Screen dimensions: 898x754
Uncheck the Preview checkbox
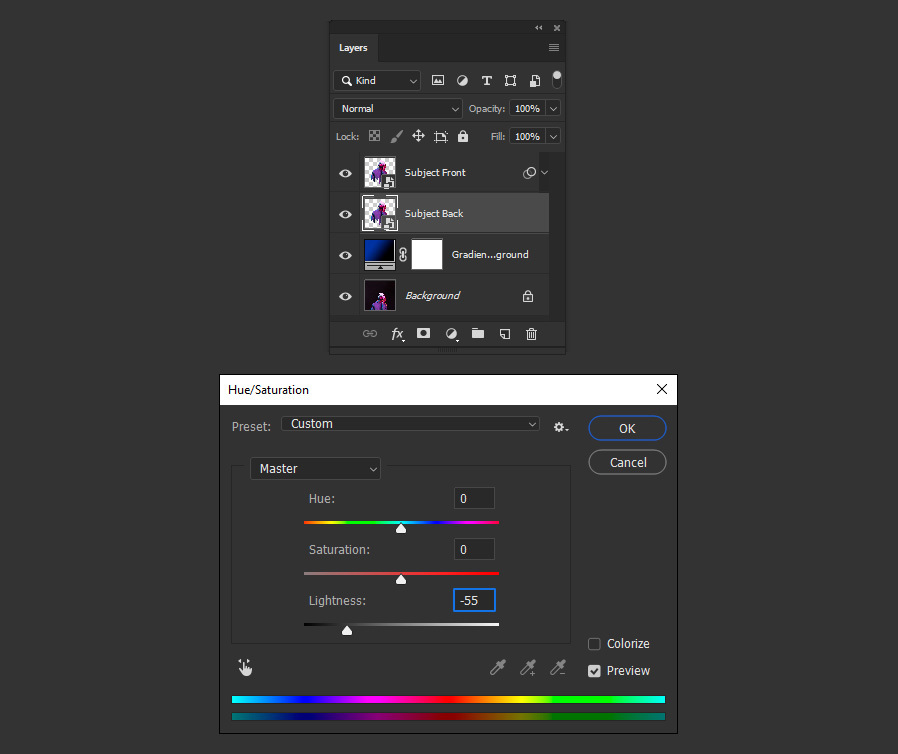click(x=594, y=671)
